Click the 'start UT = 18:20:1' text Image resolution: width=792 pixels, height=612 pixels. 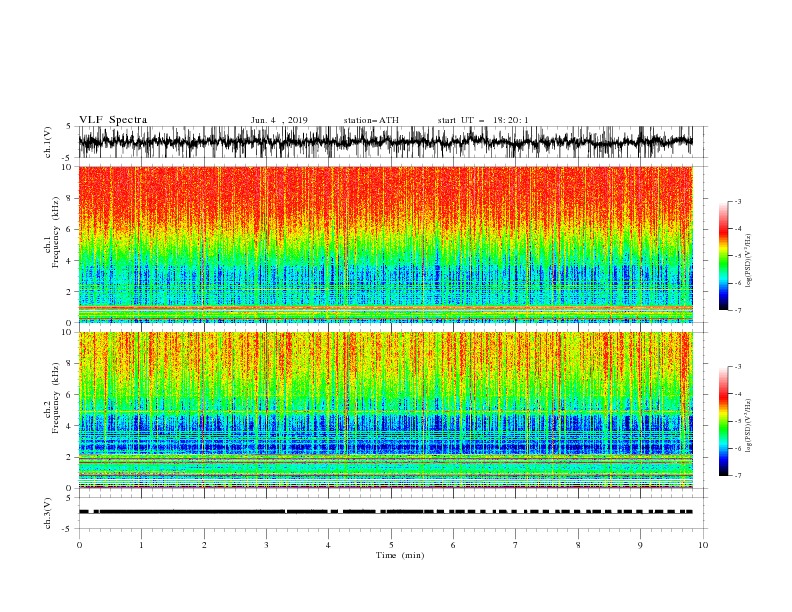click(x=483, y=120)
